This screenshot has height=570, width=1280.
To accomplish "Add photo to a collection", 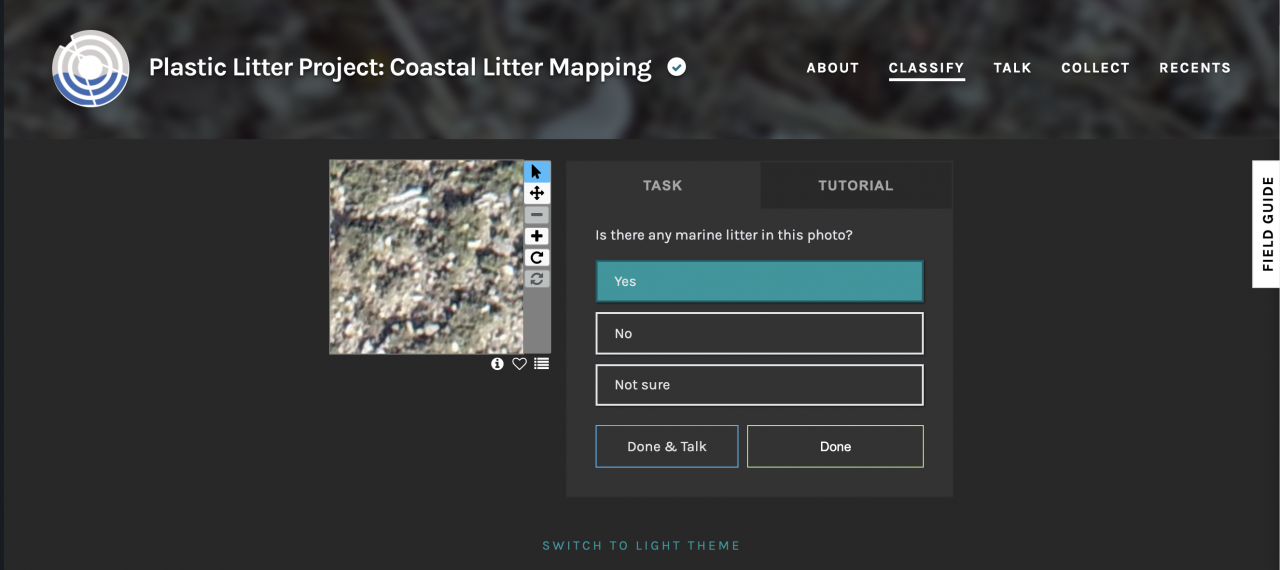I will coord(541,364).
